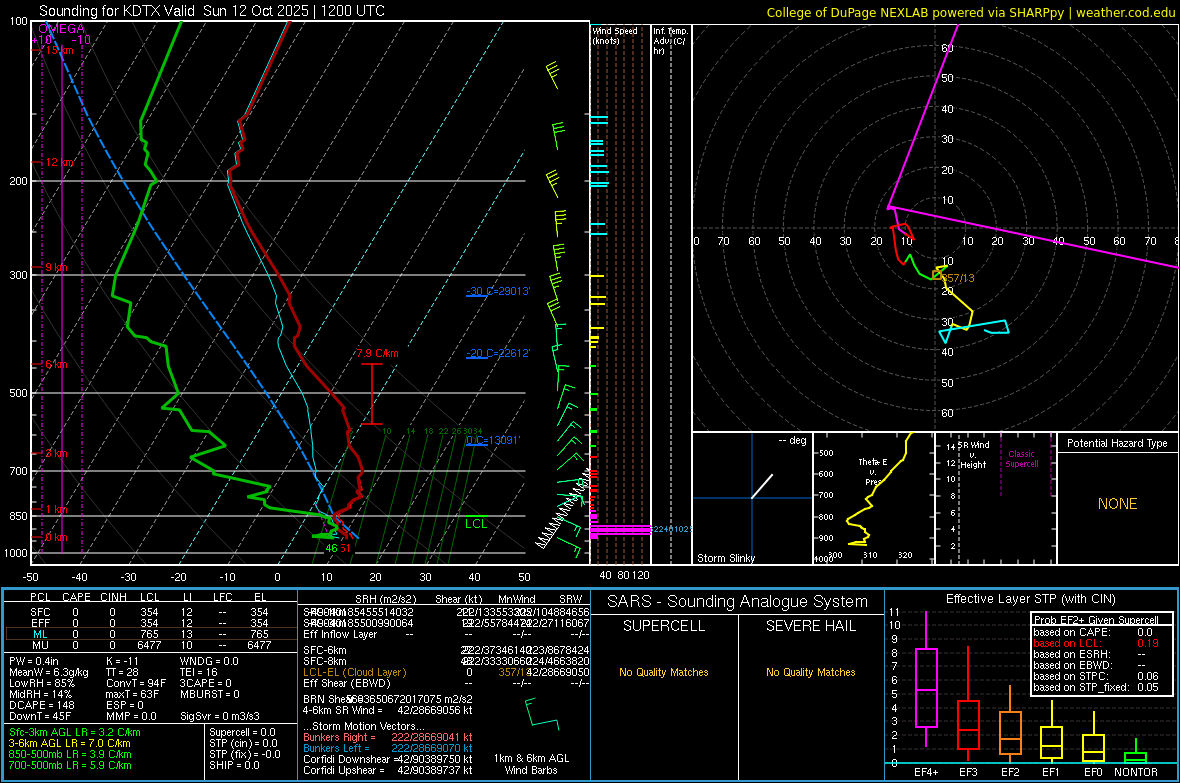The image size is (1180, 783).
Task: Click the 850 pressure level label
Action: click(x=18, y=516)
